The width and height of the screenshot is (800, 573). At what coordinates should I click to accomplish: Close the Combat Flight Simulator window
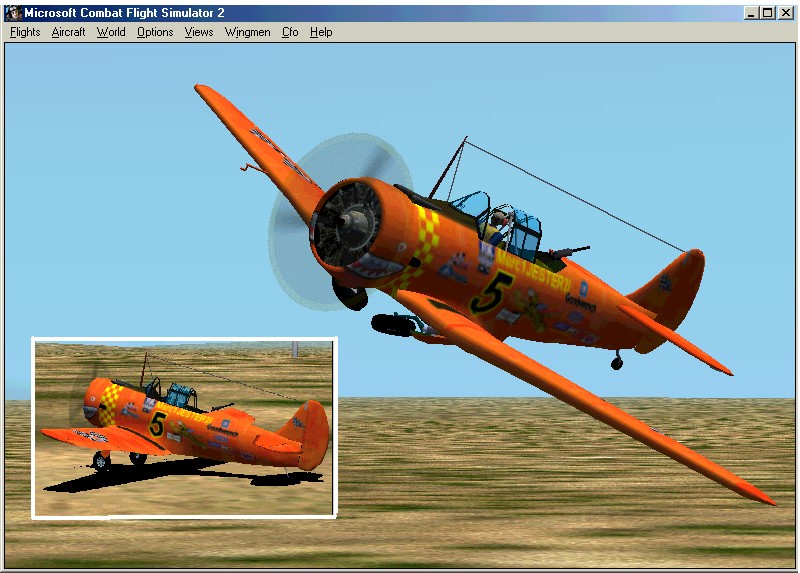(x=785, y=13)
